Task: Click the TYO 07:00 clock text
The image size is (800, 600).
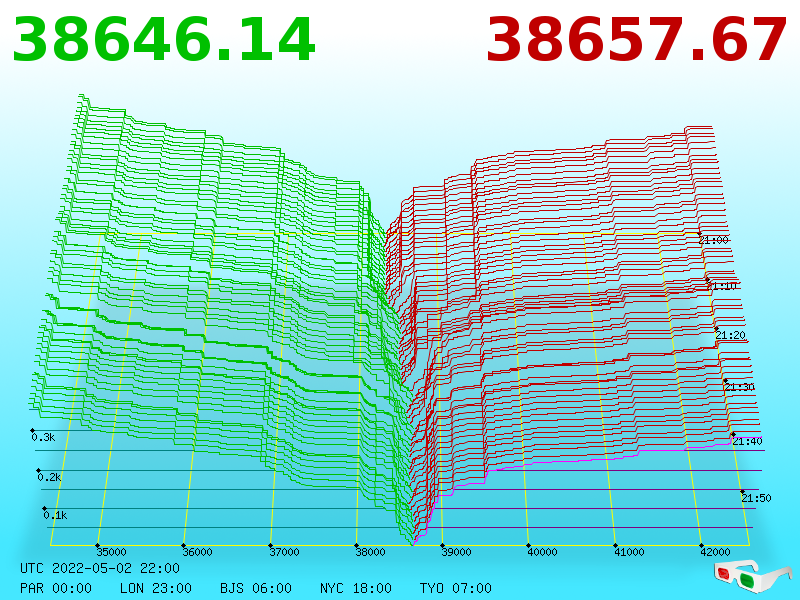Action: [x=456, y=588]
